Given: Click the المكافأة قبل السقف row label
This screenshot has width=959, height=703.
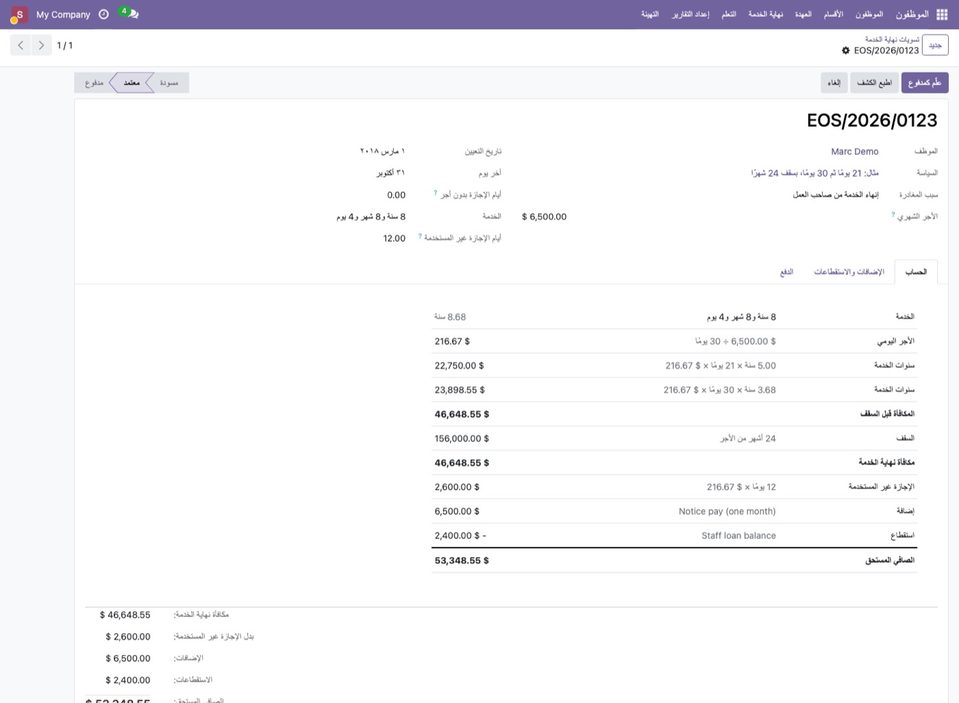Looking at the screenshot, I should point(887,414).
